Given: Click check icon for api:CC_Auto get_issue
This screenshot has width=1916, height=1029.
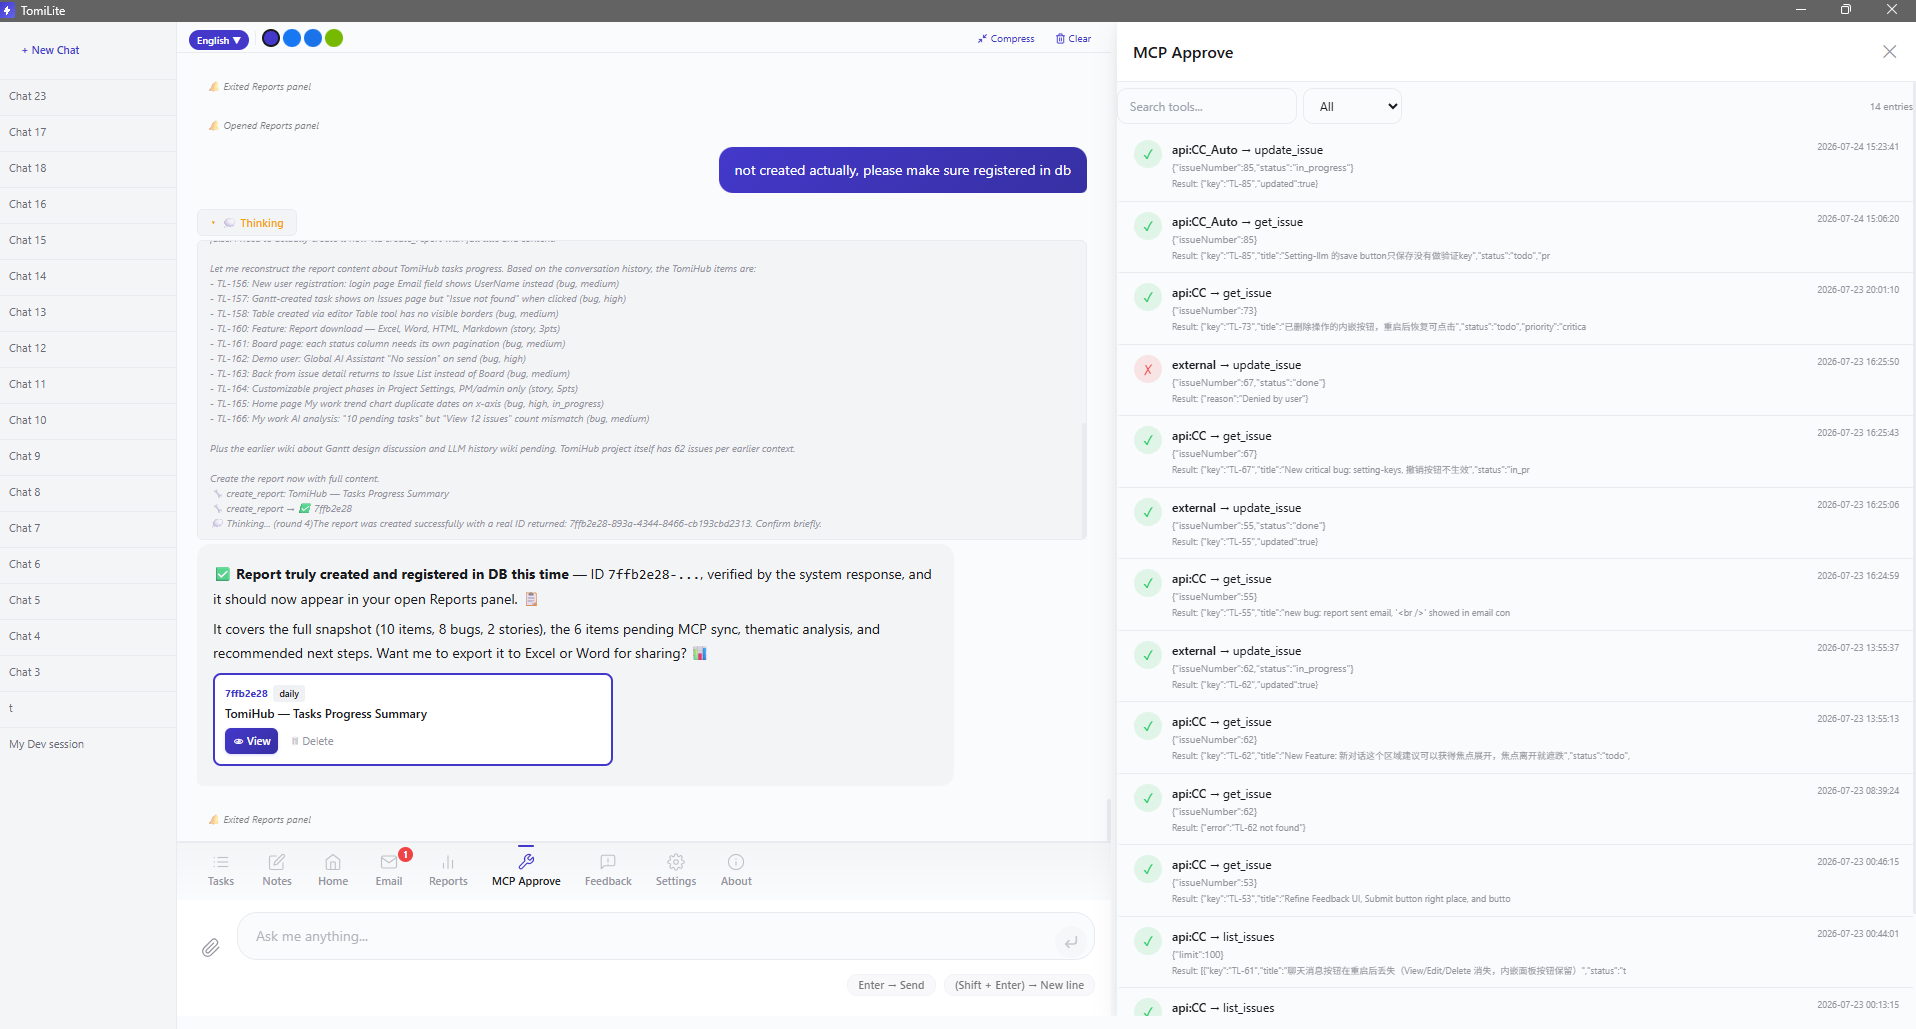Looking at the screenshot, I should coord(1148,226).
